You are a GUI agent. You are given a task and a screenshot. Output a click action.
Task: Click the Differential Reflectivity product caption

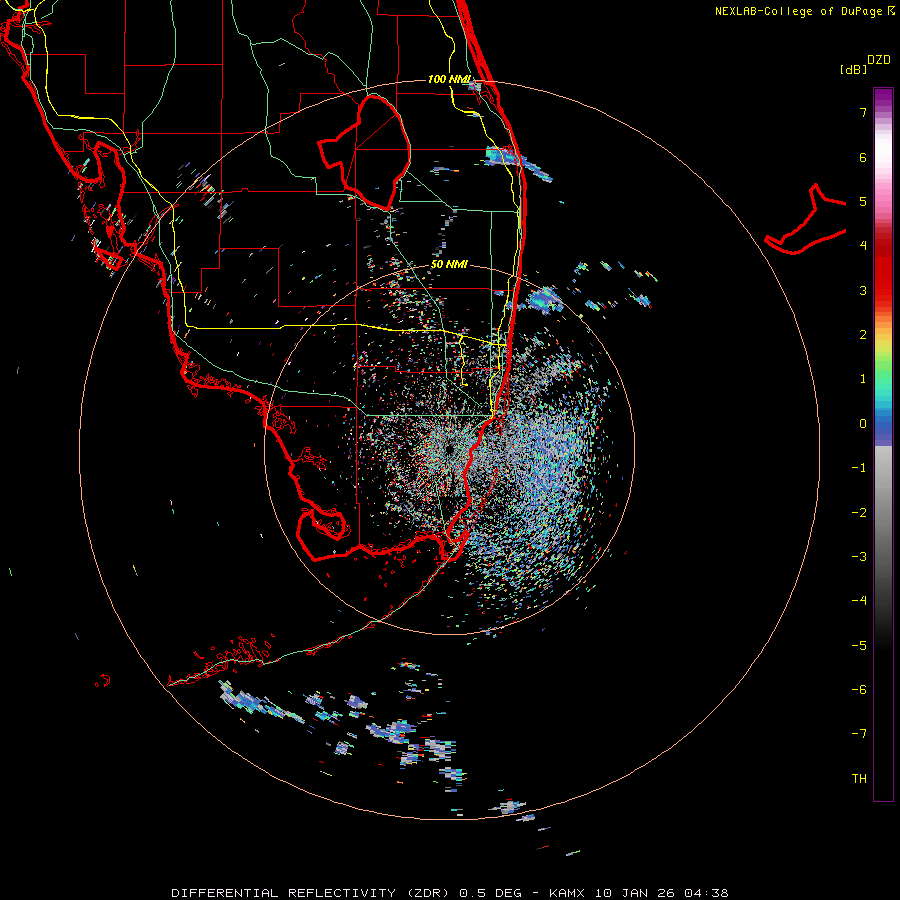pos(449,893)
